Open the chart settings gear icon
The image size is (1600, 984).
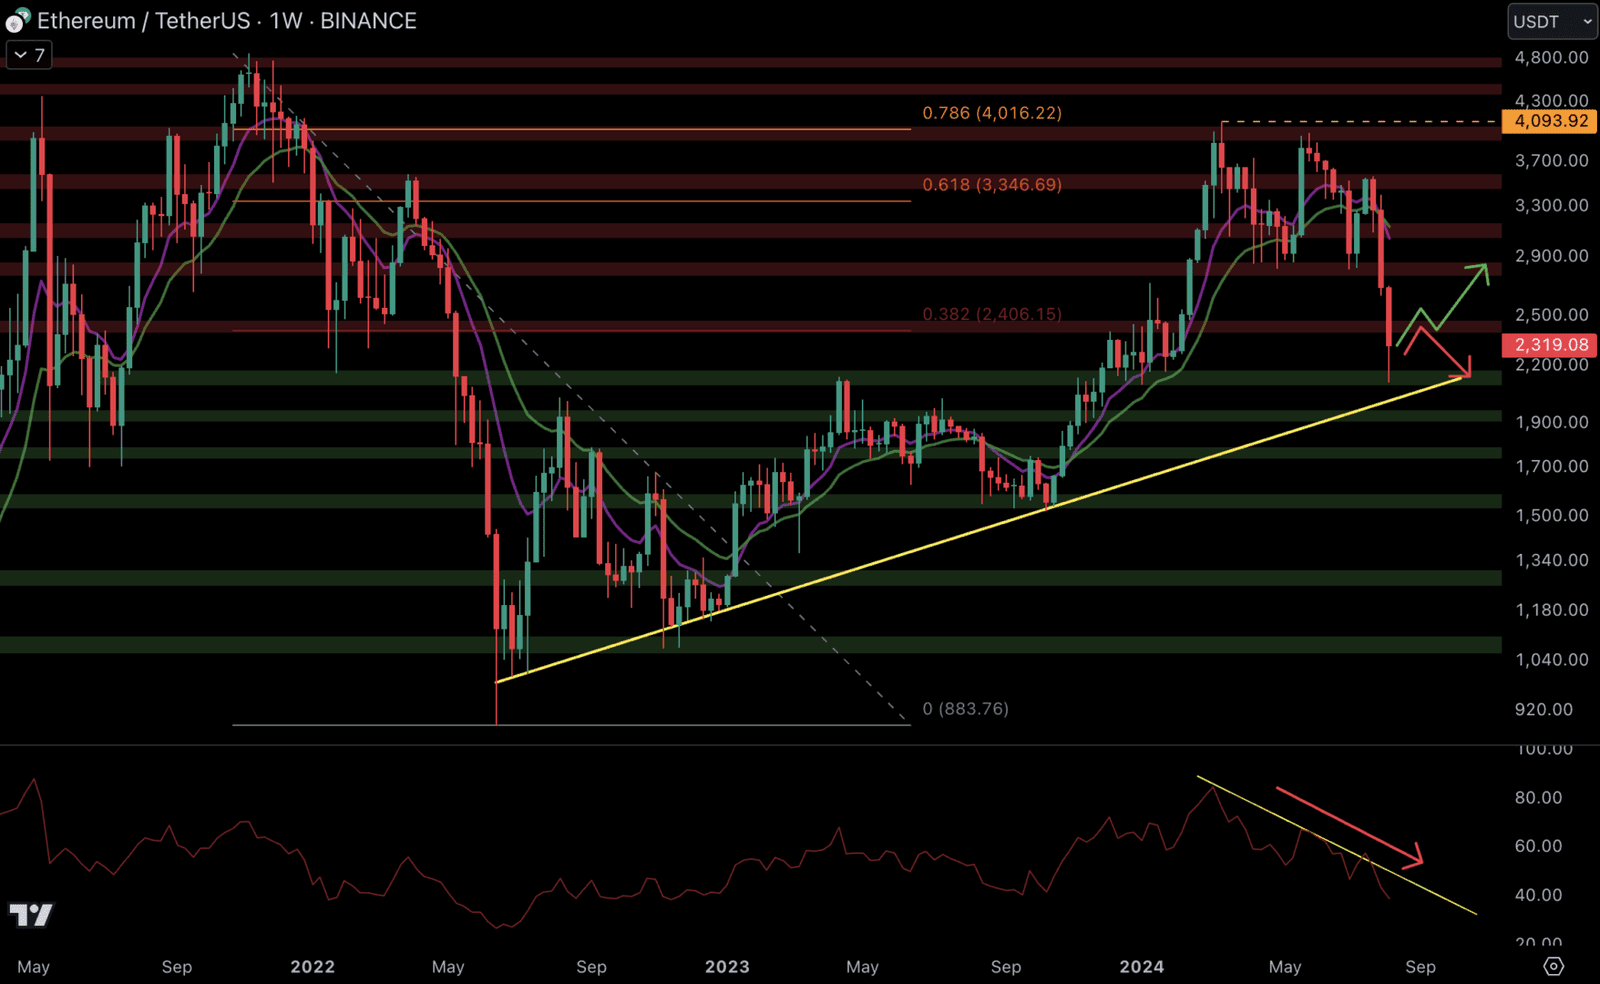point(1553,966)
